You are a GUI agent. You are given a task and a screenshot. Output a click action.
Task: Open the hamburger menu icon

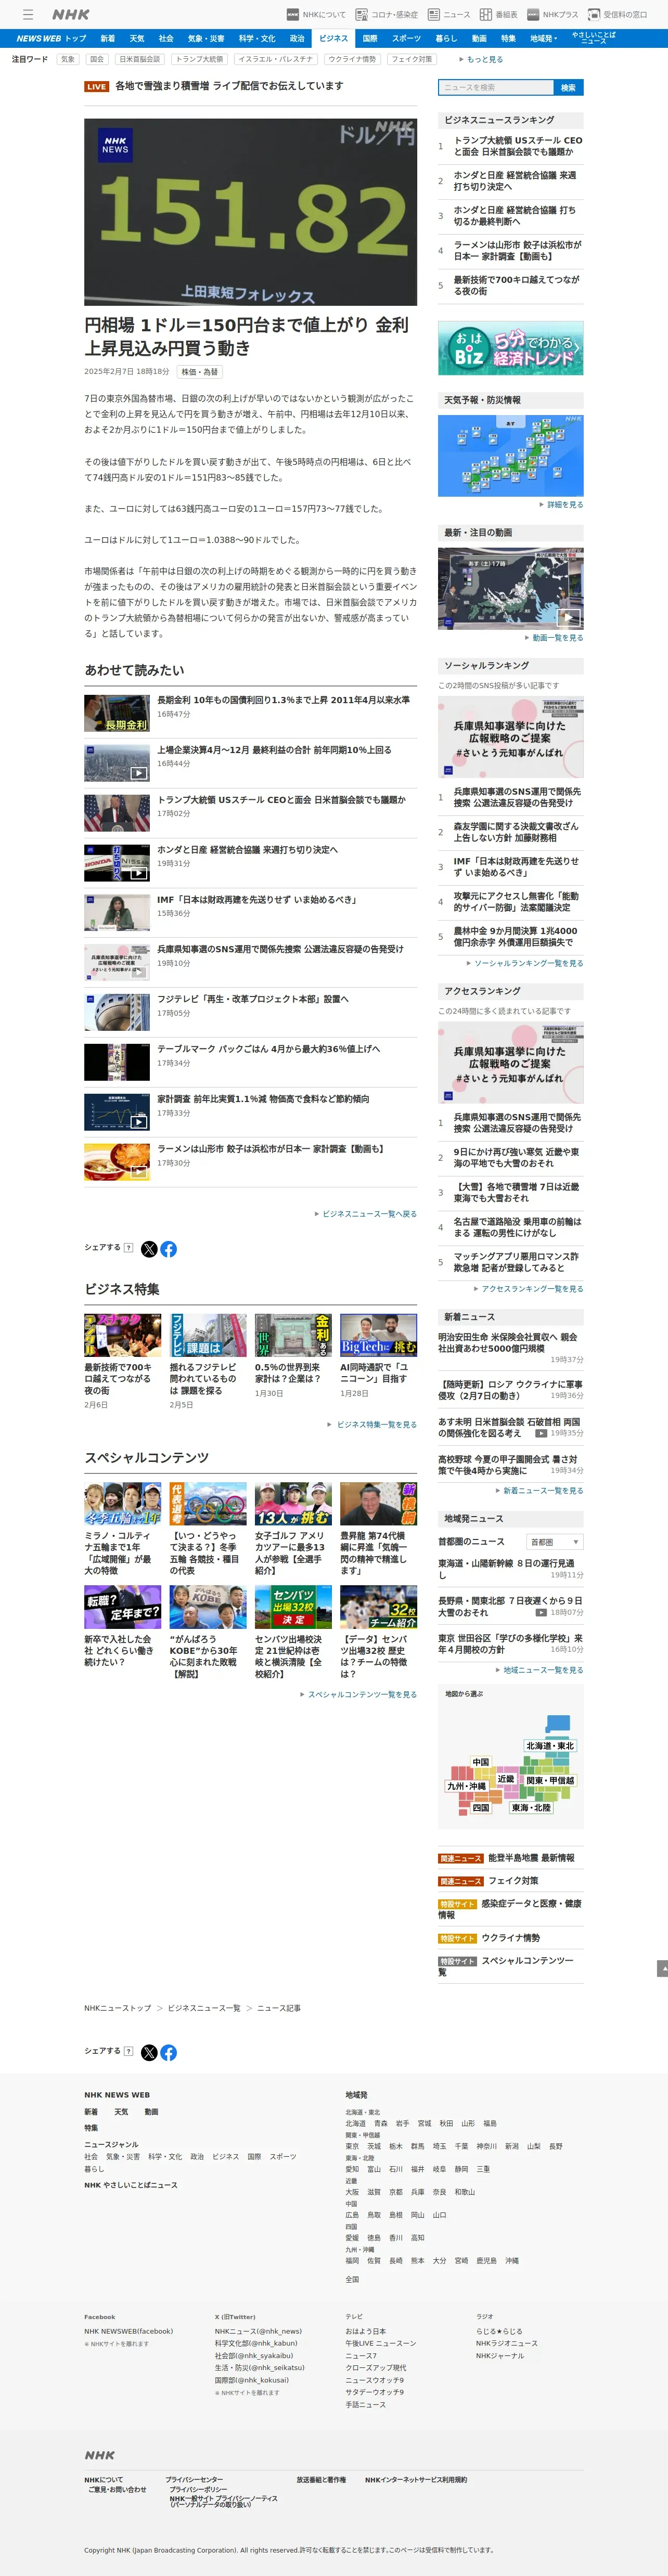[28, 15]
